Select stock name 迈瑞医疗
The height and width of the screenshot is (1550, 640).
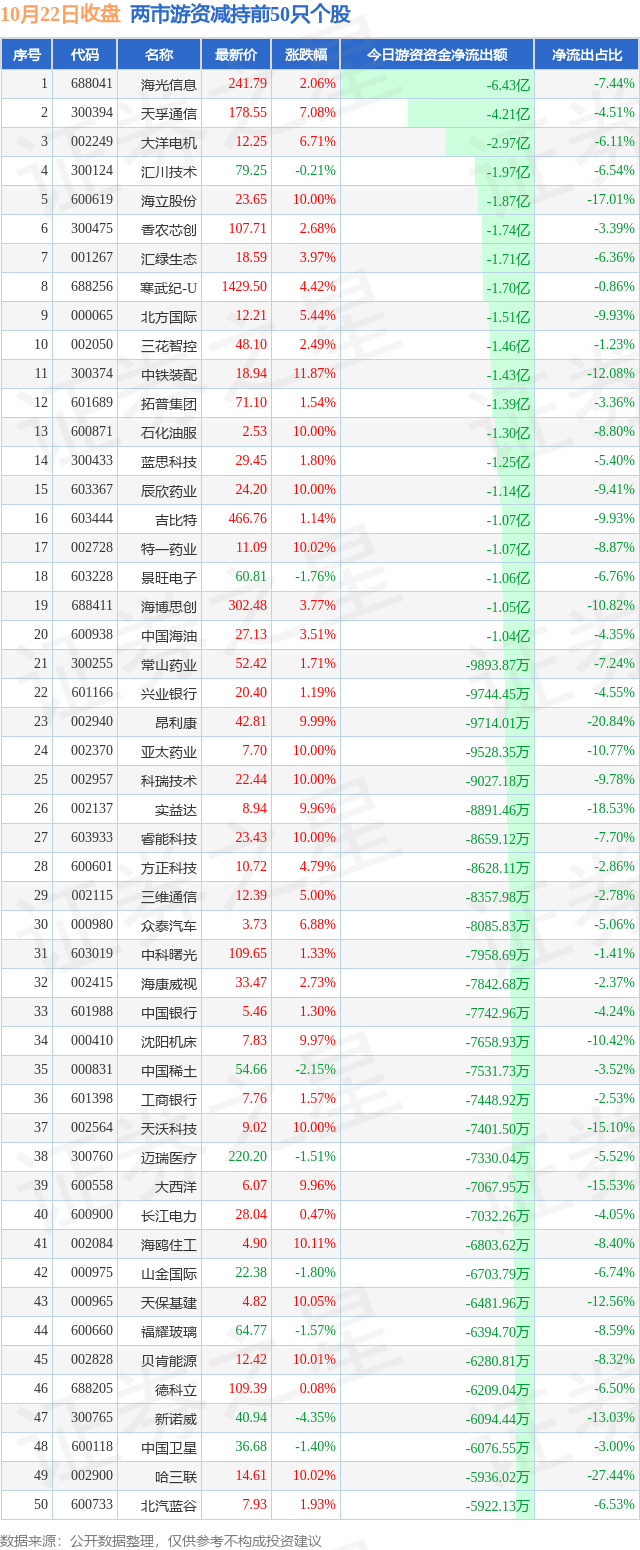tap(170, 1157)
